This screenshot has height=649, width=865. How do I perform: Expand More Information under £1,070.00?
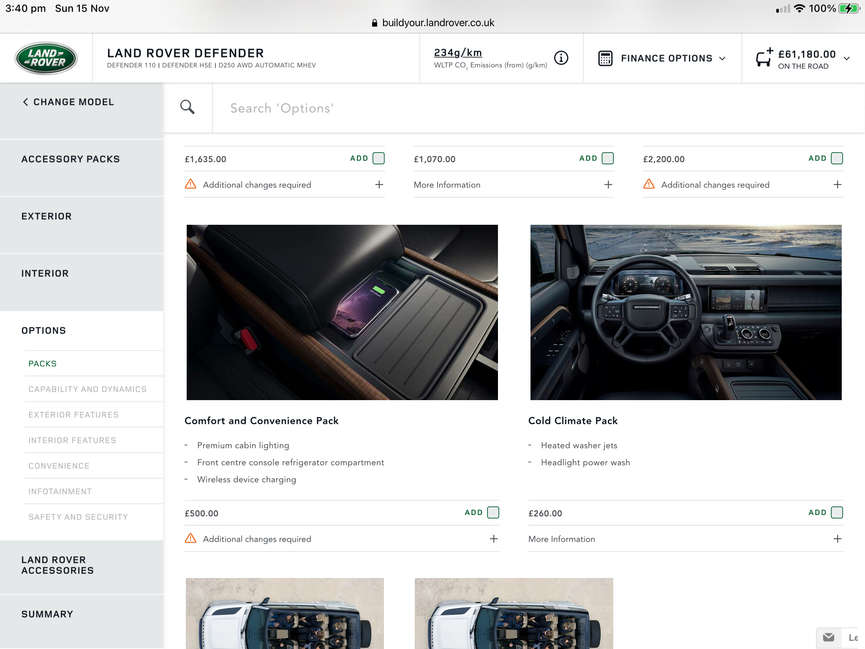[x=608, y=184]
